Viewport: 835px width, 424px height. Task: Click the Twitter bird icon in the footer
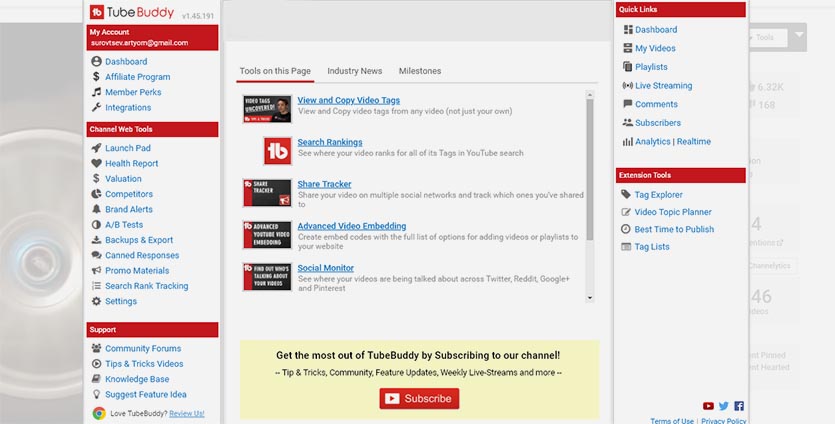pos(724,406)
